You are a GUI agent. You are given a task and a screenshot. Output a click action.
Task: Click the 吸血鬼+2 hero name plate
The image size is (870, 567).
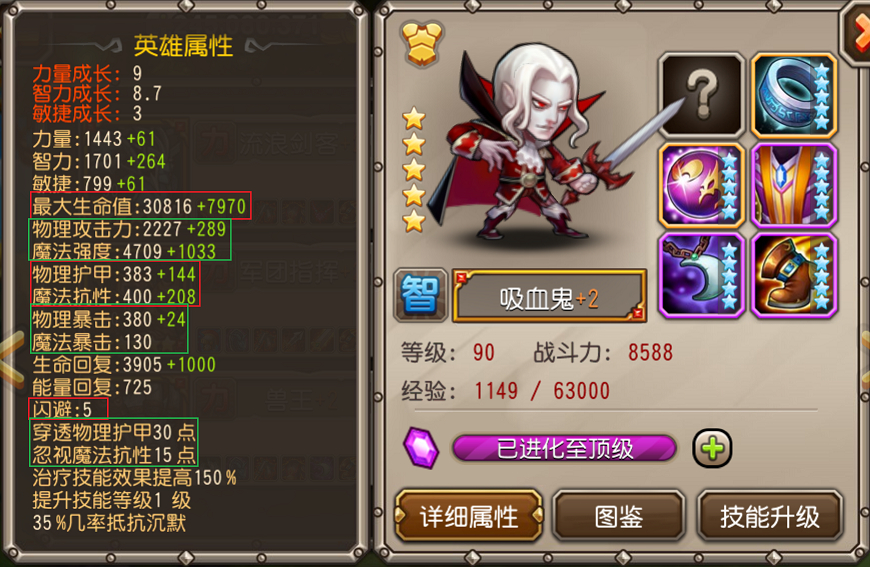pyautogui.click(x=549, y=296)
